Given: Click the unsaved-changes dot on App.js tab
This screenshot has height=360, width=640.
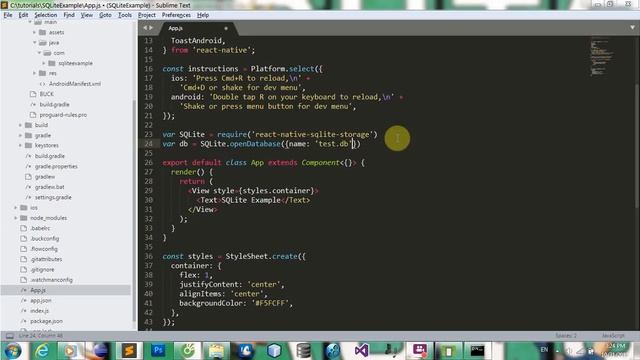Looking at the screenshot, I should point(226,28).
